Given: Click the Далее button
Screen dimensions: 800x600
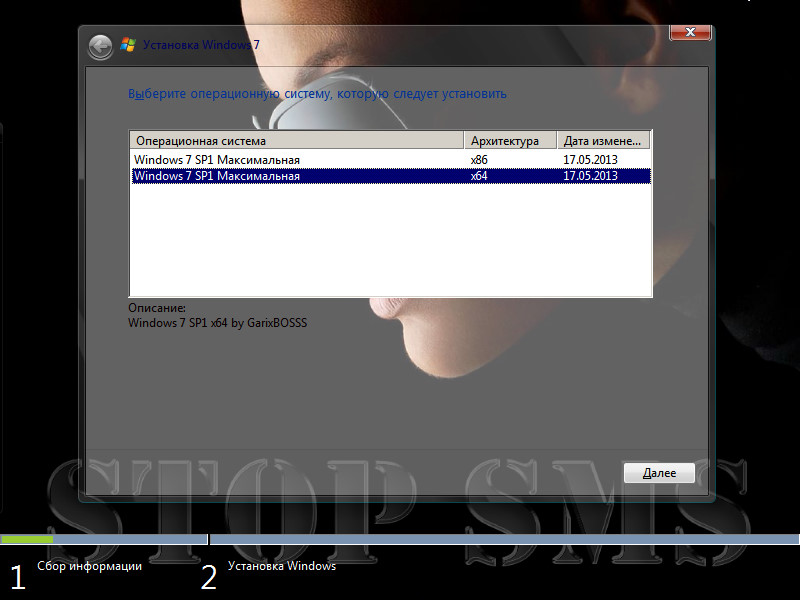Looking at the screenshot, I should [x=659, y=473].
